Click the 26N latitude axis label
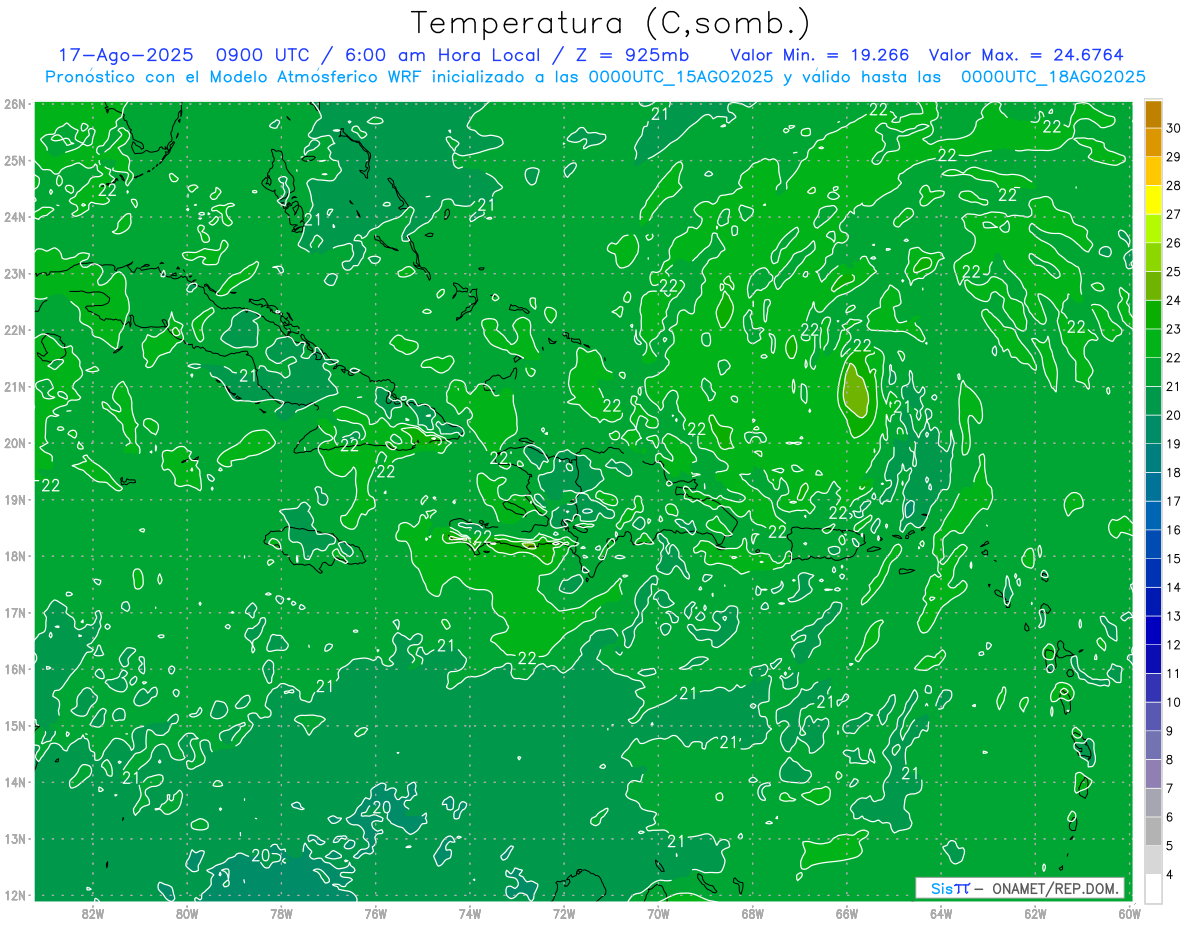The width and height of the screenshot is (1200, 927). tap(15, 104)
